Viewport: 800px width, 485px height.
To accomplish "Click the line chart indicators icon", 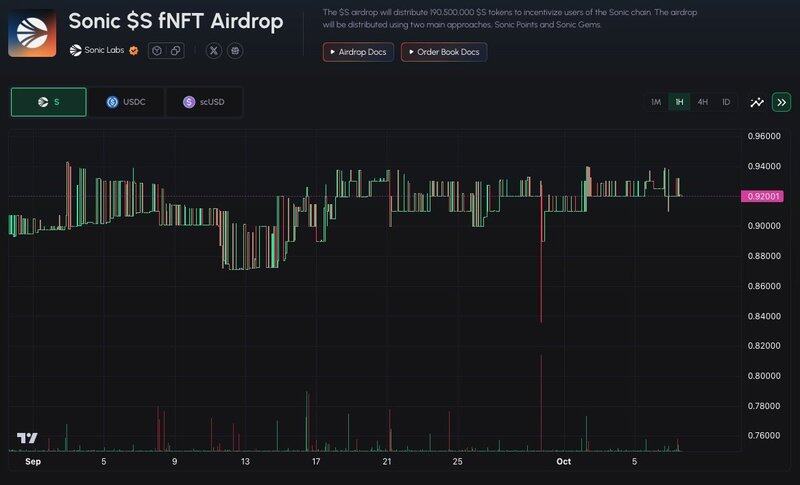I will tap(757, 102).
